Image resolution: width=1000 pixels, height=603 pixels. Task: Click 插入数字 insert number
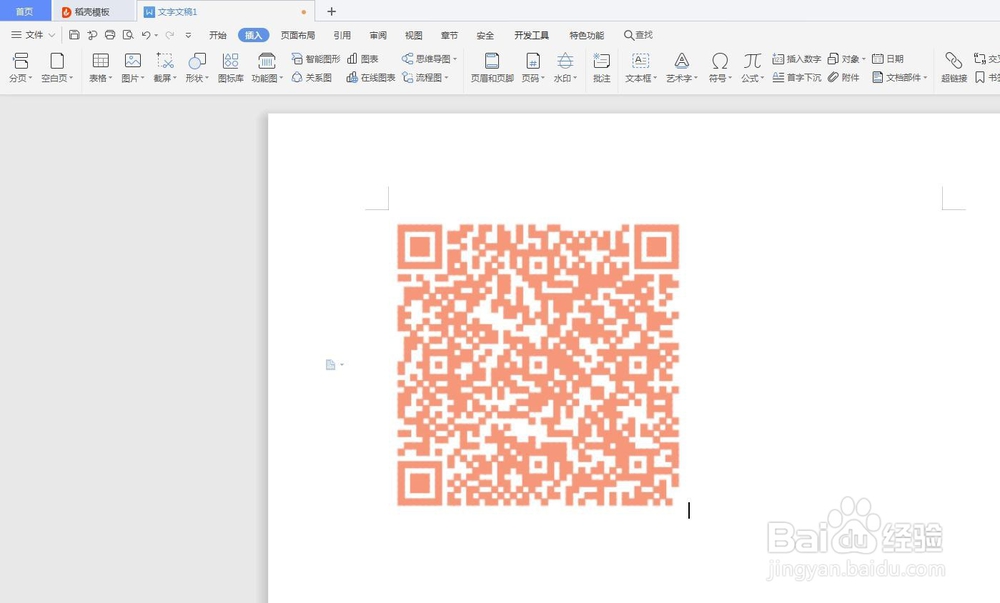point(797,59)
